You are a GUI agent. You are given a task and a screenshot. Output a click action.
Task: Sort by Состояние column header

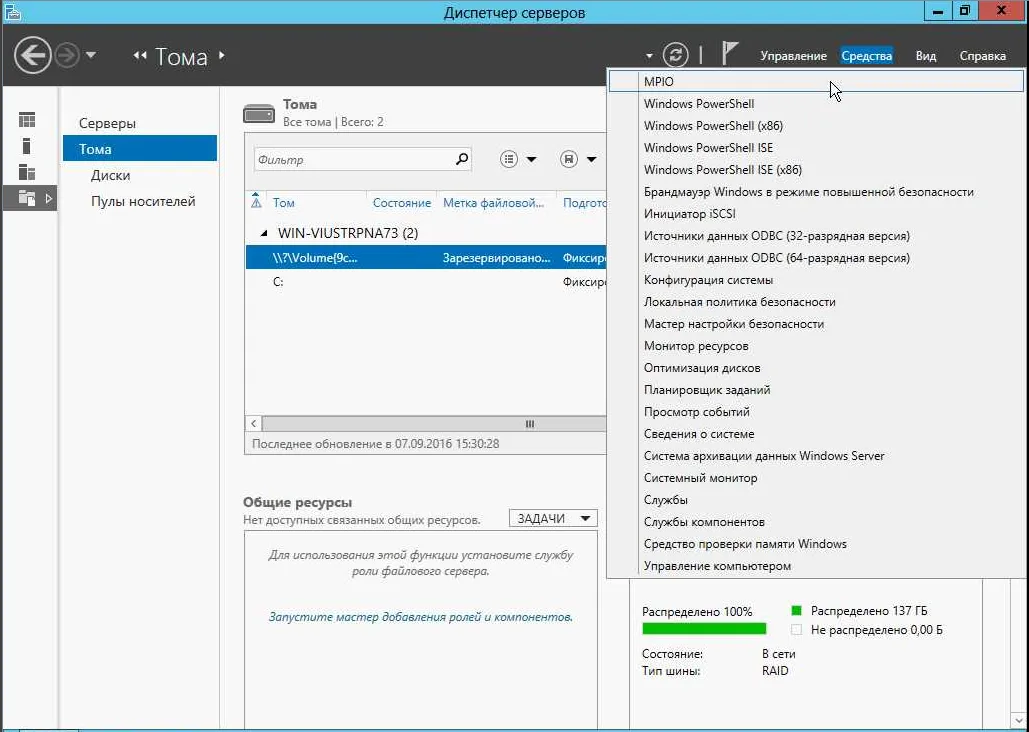tap(402, 203)
